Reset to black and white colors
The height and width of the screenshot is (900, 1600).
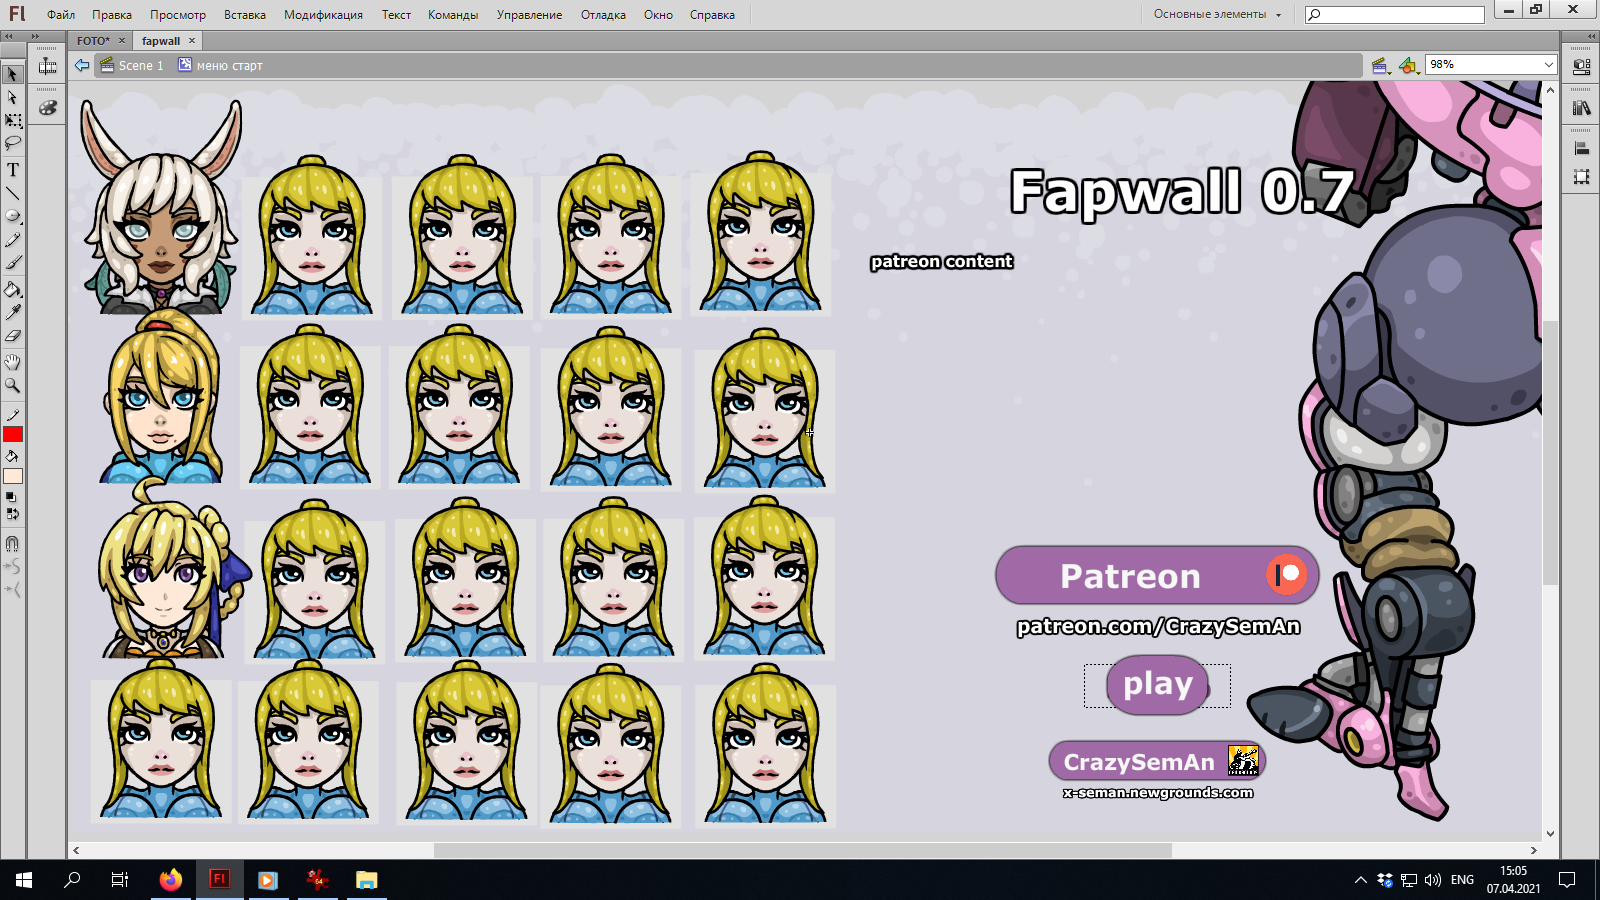(x=12, y=497)
